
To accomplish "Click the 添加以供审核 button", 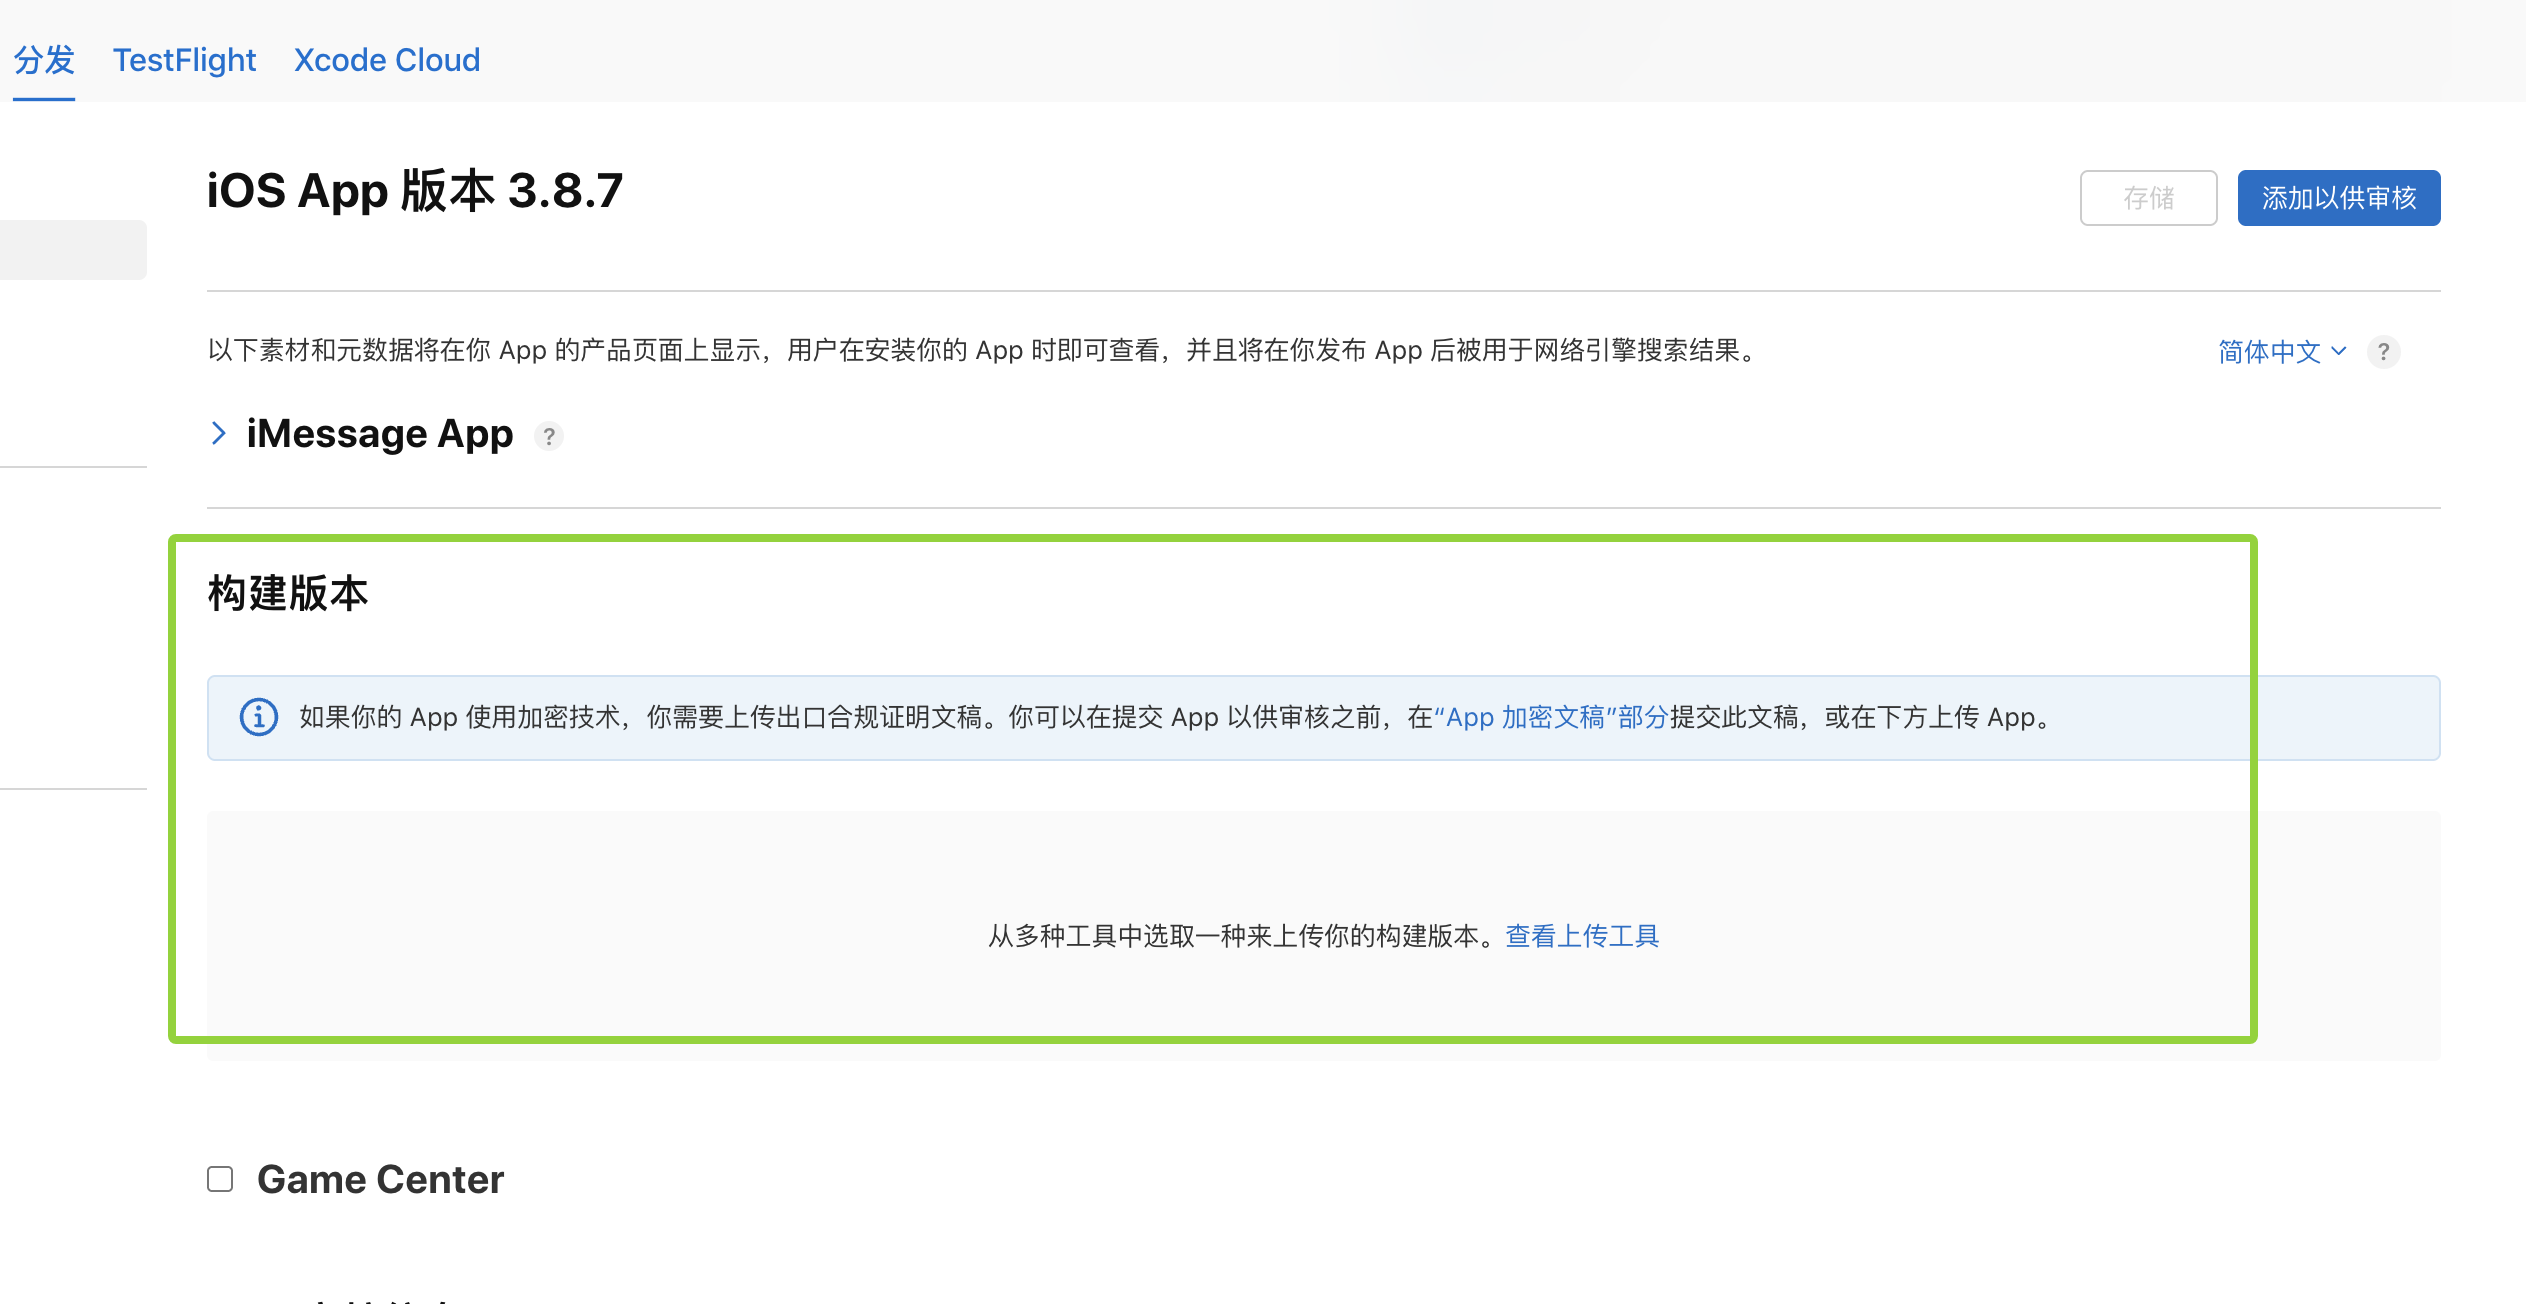I will pyautogui.click(x=2338, y=198).
